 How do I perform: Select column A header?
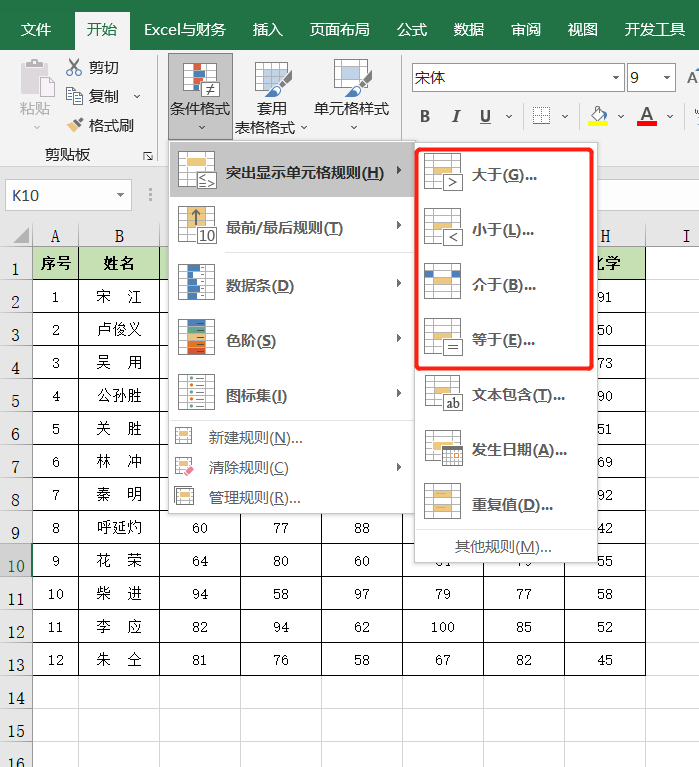pyautogui.click(x=55, y=236)
